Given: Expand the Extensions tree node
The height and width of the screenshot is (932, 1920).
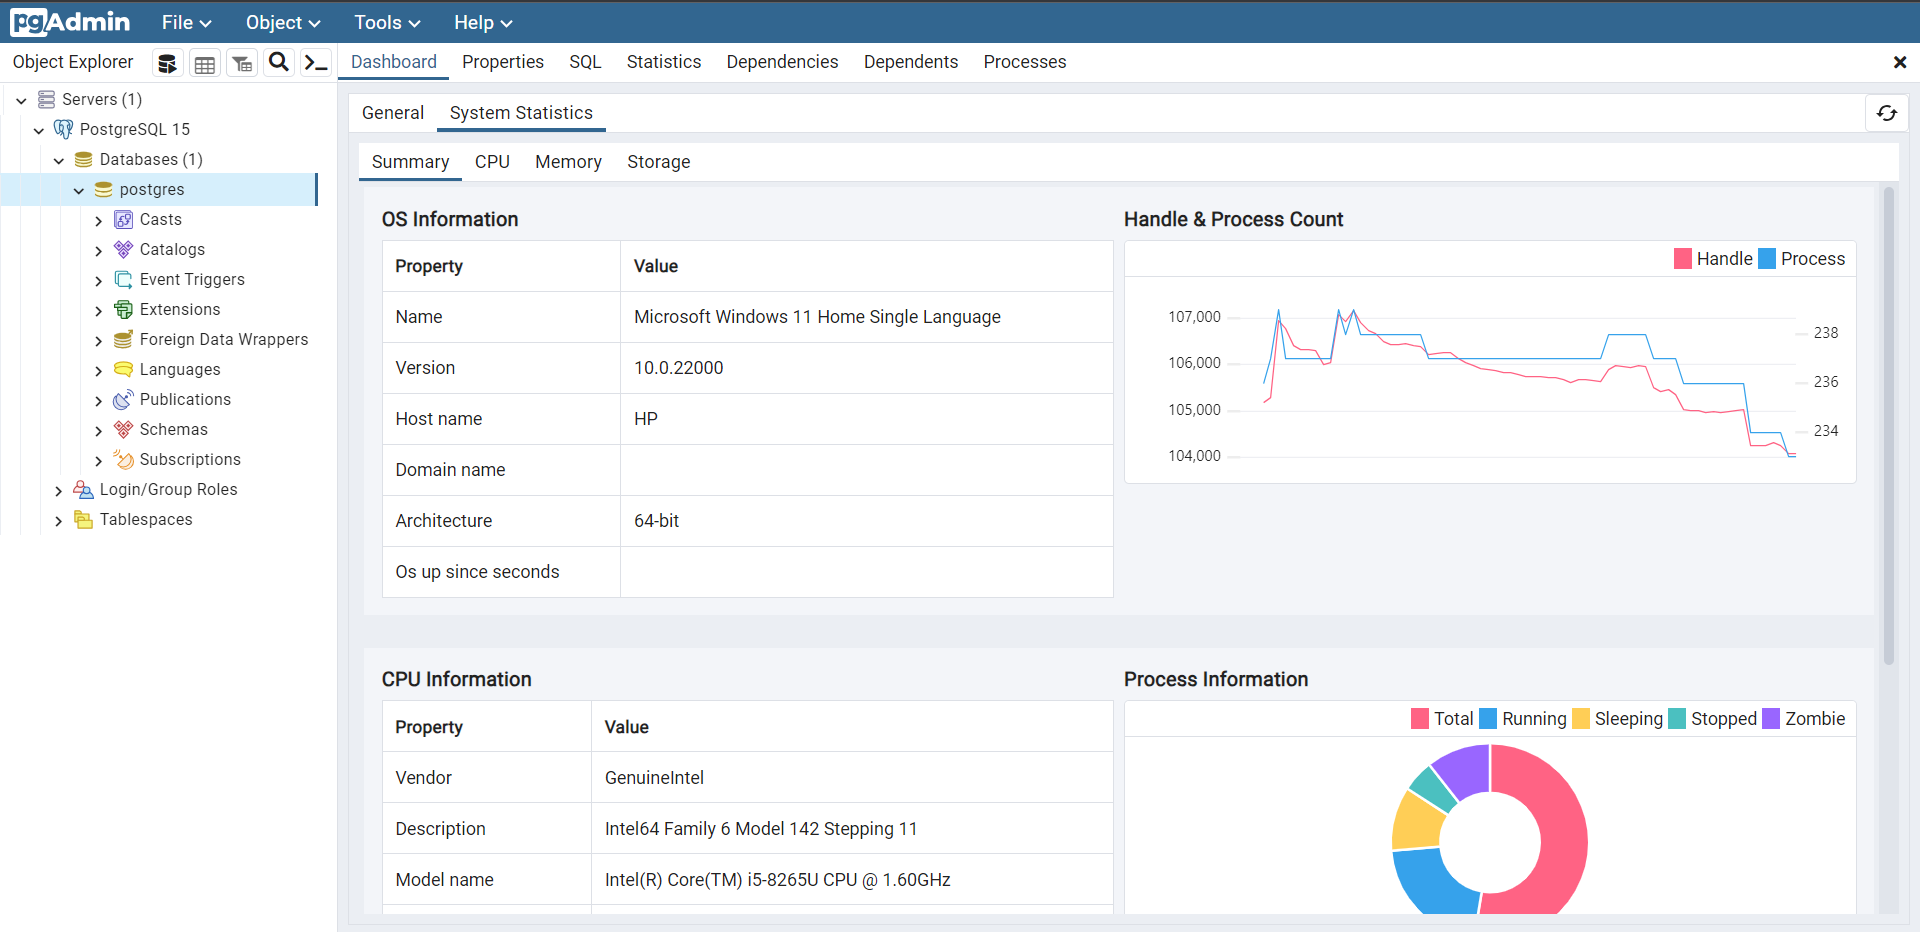Looking at the screenshot, I should click(x=98, y=310).
